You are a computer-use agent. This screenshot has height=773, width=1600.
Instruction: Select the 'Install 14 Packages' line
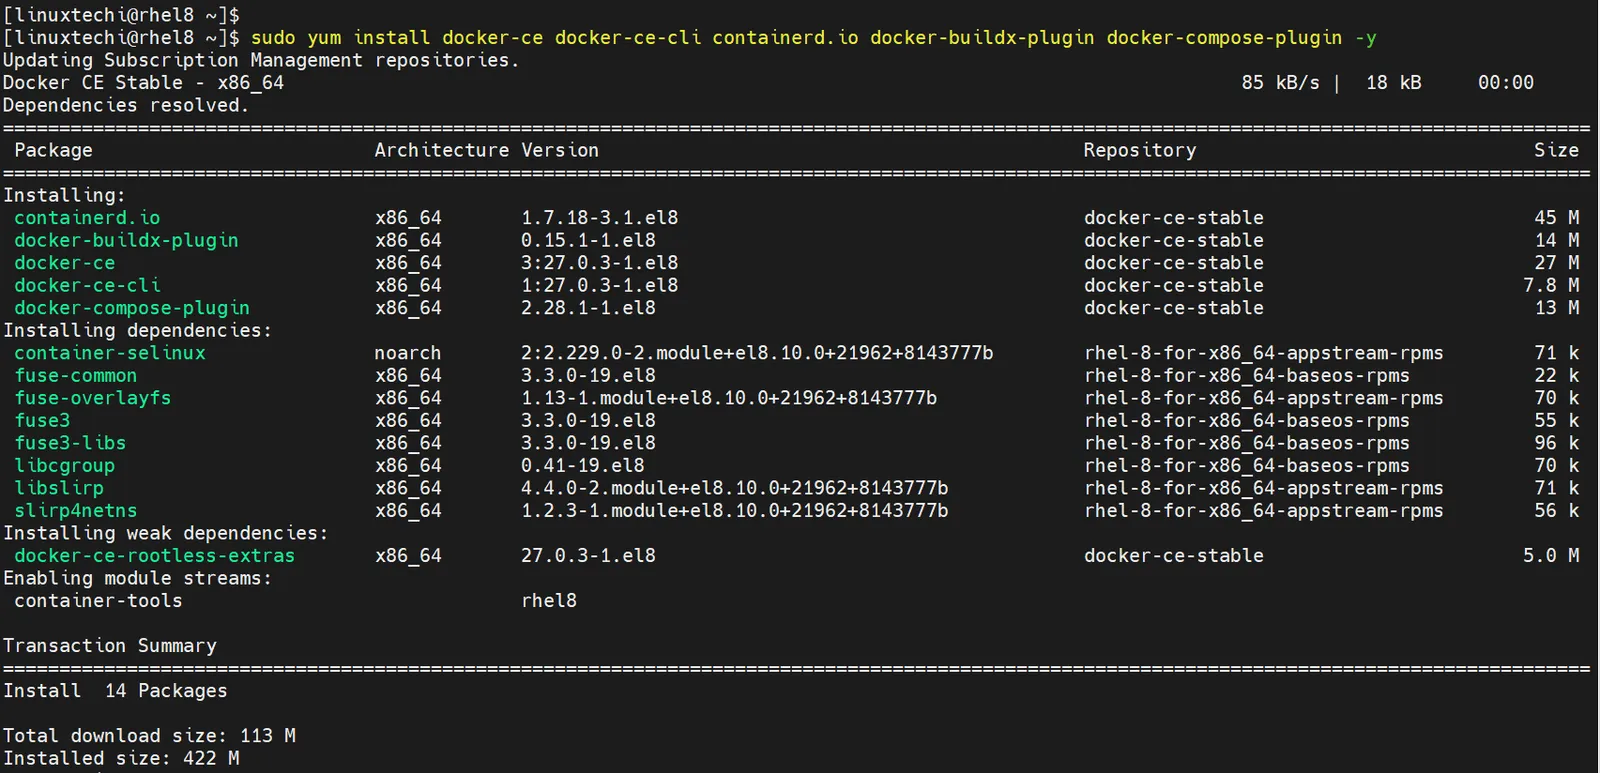pyautogui.click(x=115, y=691)
